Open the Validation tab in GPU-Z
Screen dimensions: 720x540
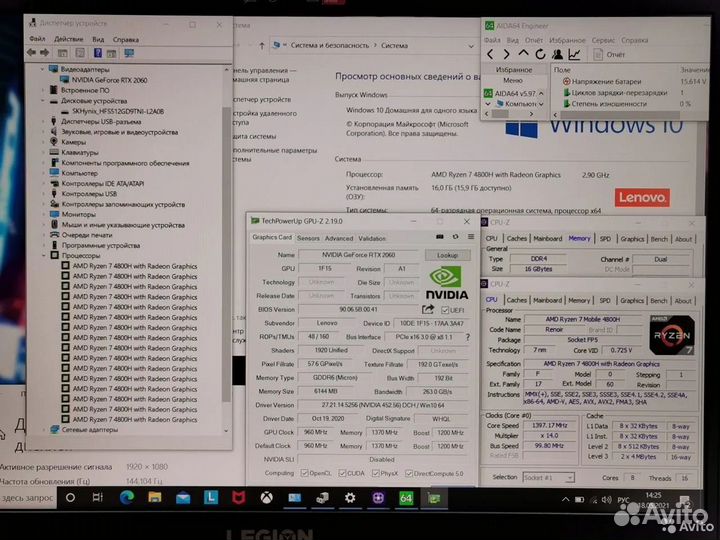(x=372, y=238)
